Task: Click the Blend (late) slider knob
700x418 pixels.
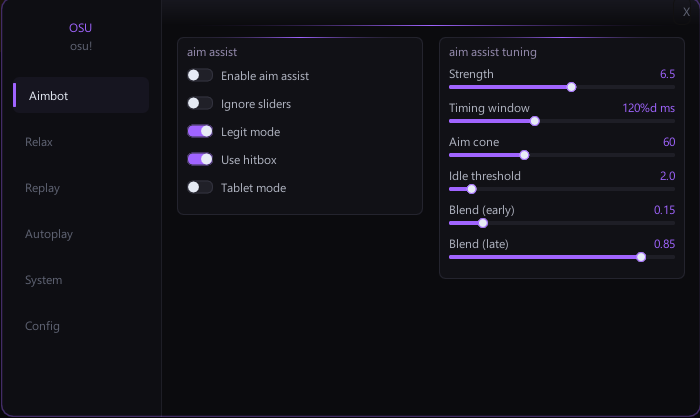Action: pos(641,257)
